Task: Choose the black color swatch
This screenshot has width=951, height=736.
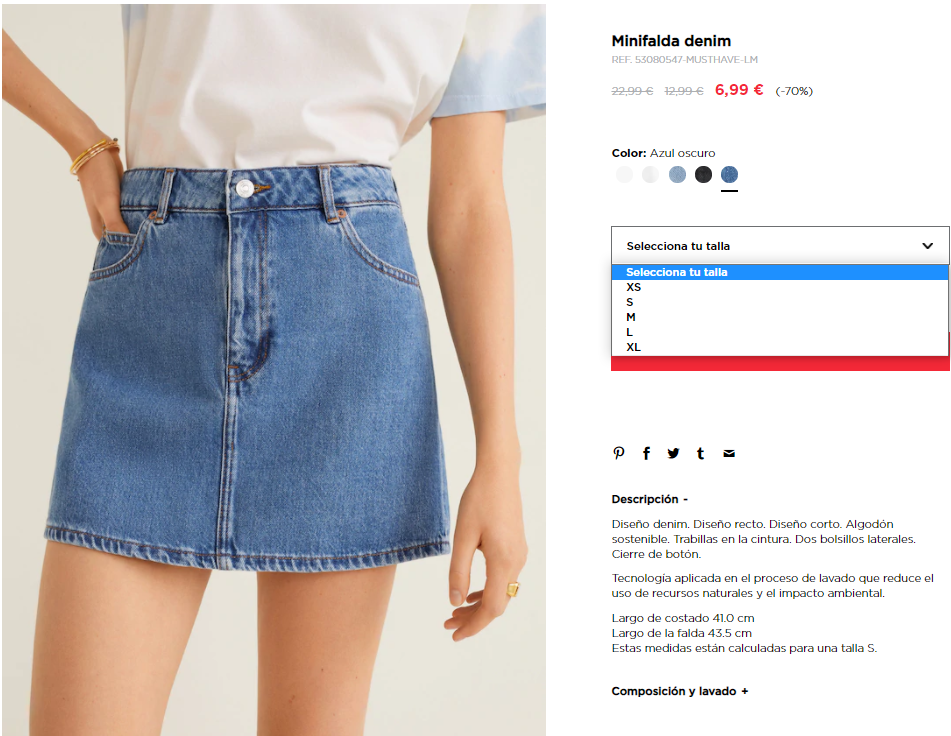Action: 703,175
